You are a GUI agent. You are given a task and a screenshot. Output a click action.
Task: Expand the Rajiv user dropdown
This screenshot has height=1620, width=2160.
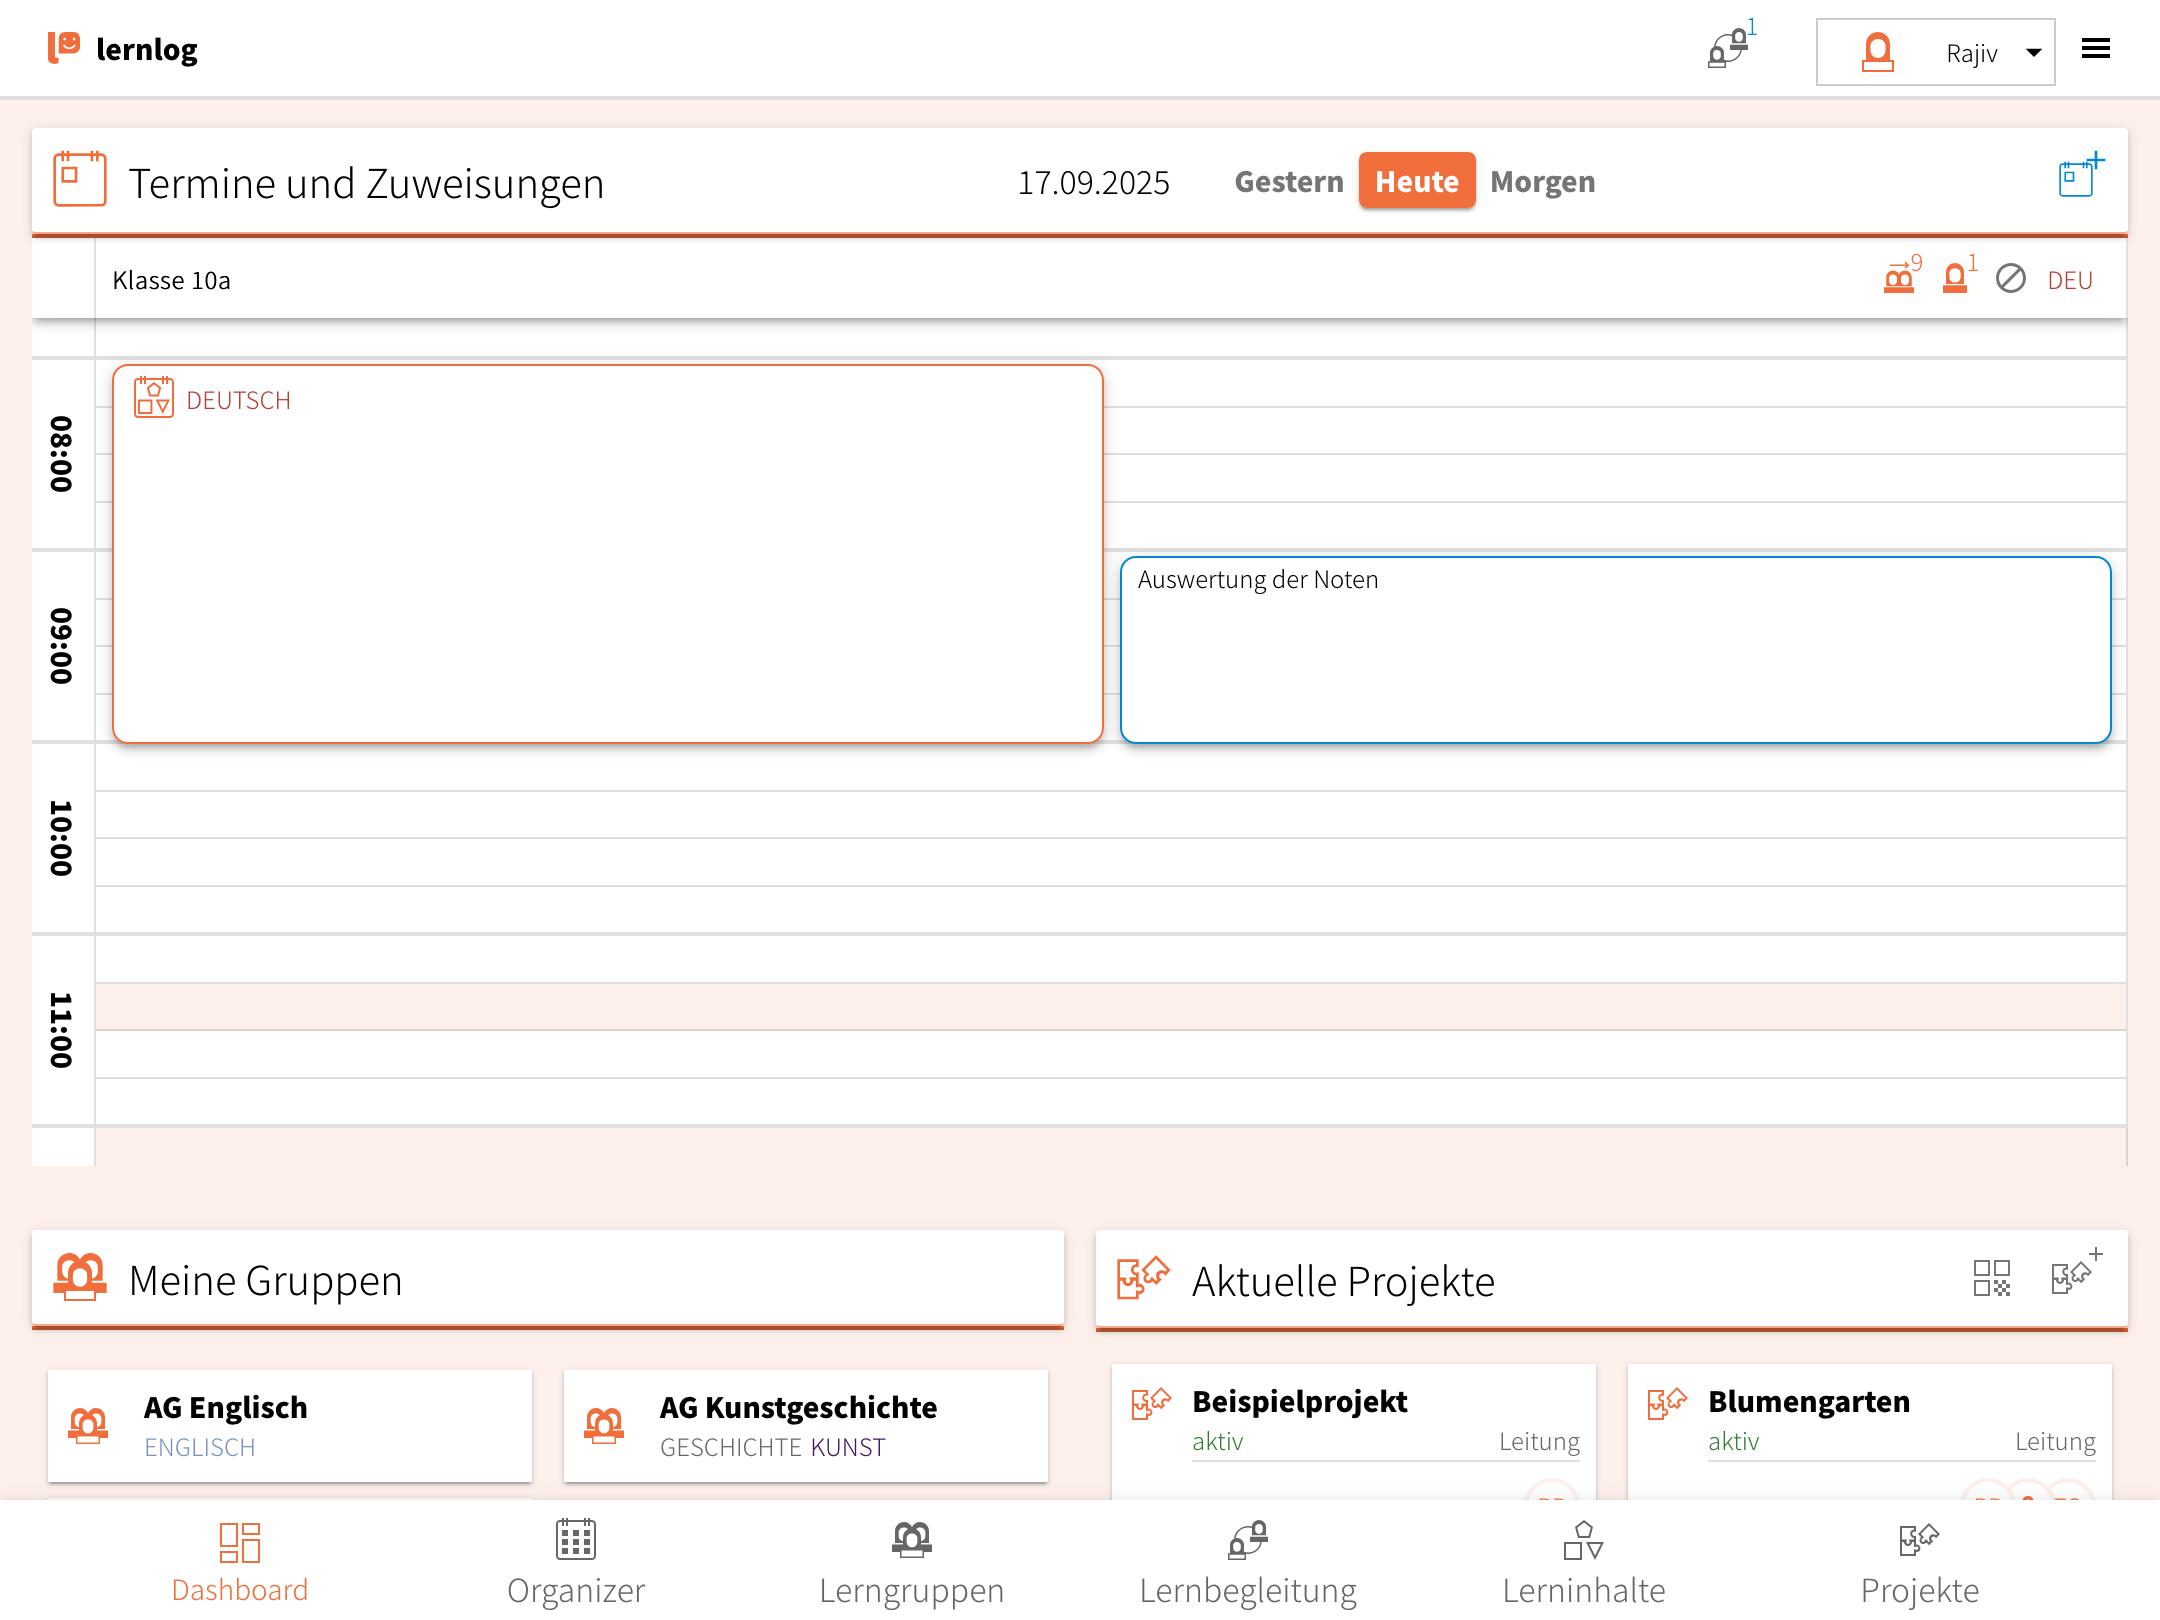1935,52
